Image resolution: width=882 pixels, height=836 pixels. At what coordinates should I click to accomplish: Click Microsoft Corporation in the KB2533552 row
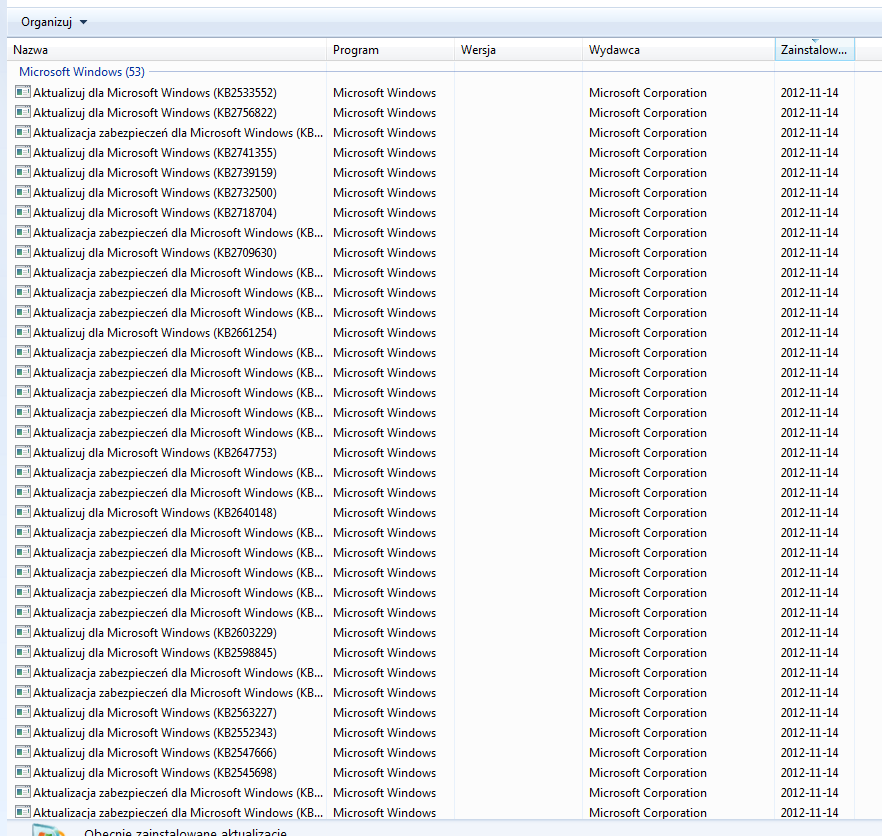[x=647, y=93]
